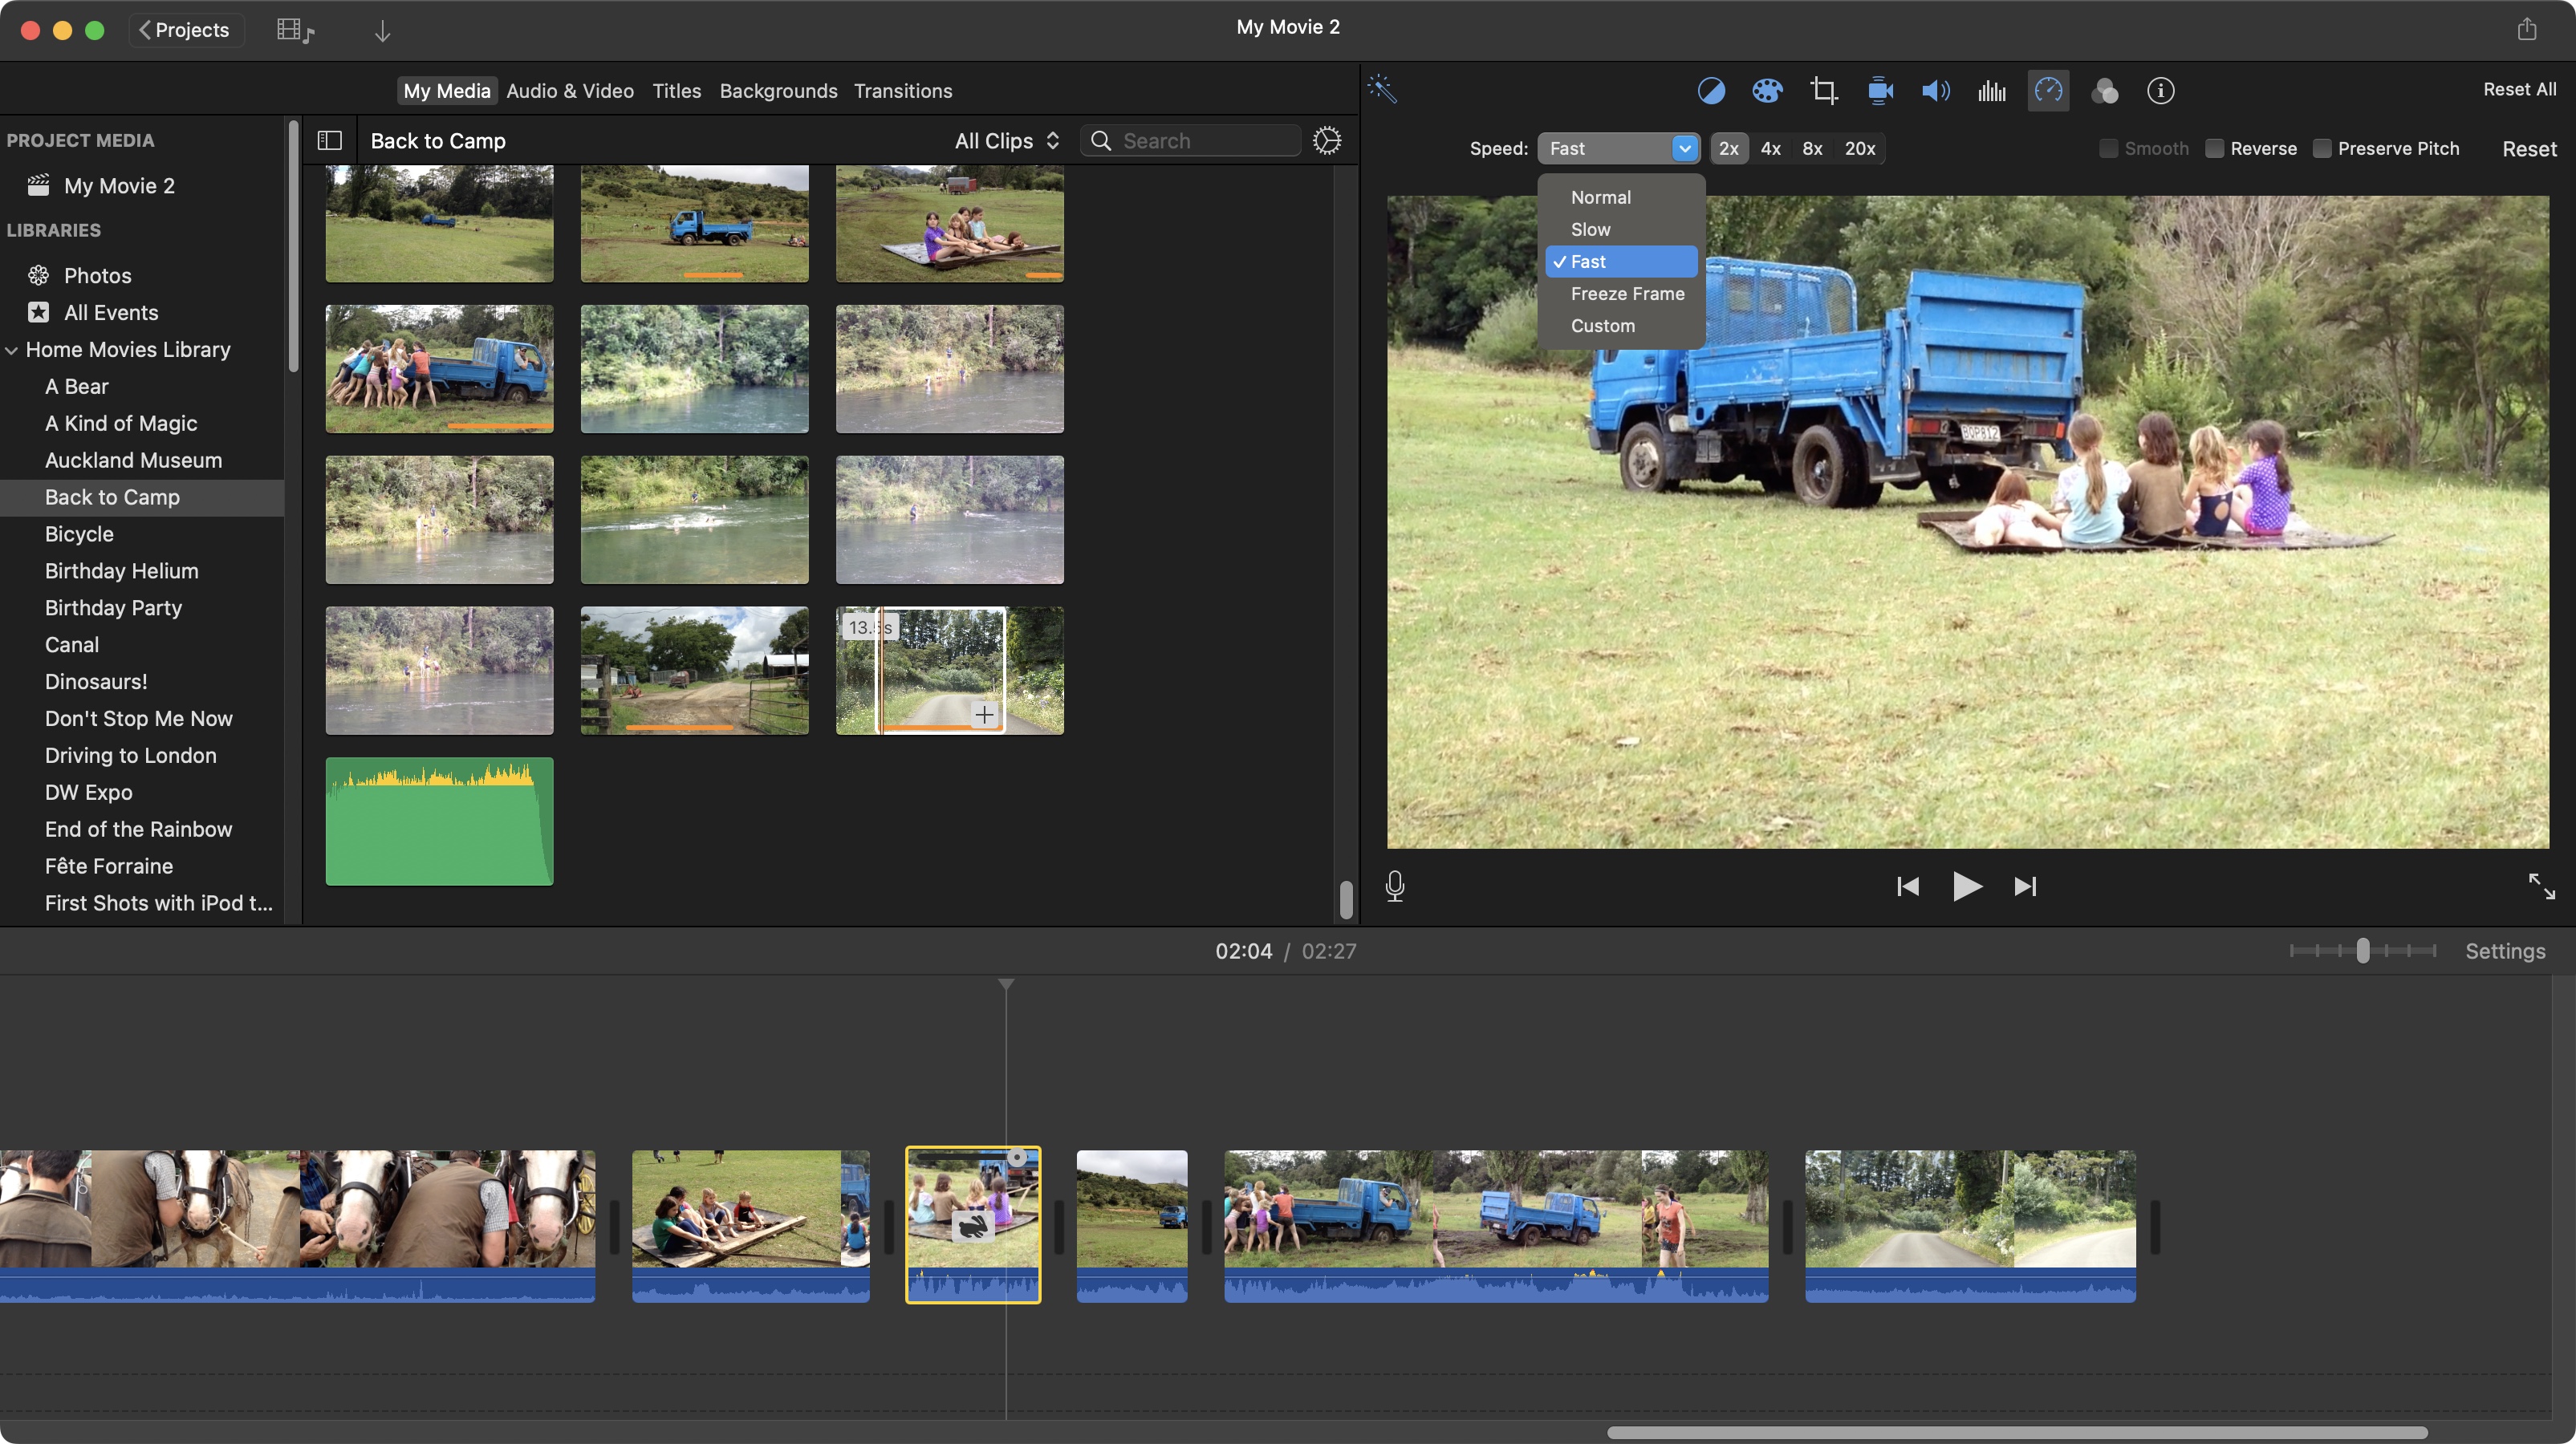2576x1444 pixels.
Task: Select the green audio clip thumbnail
Action: point(439,821)
